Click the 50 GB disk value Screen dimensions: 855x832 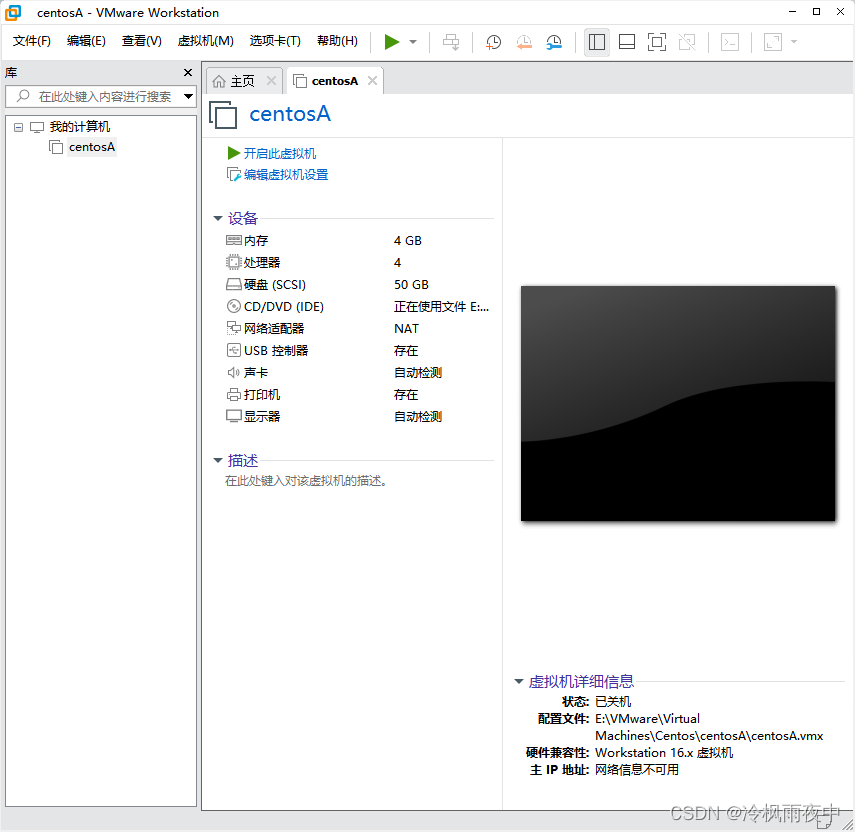tap(411, 285)
